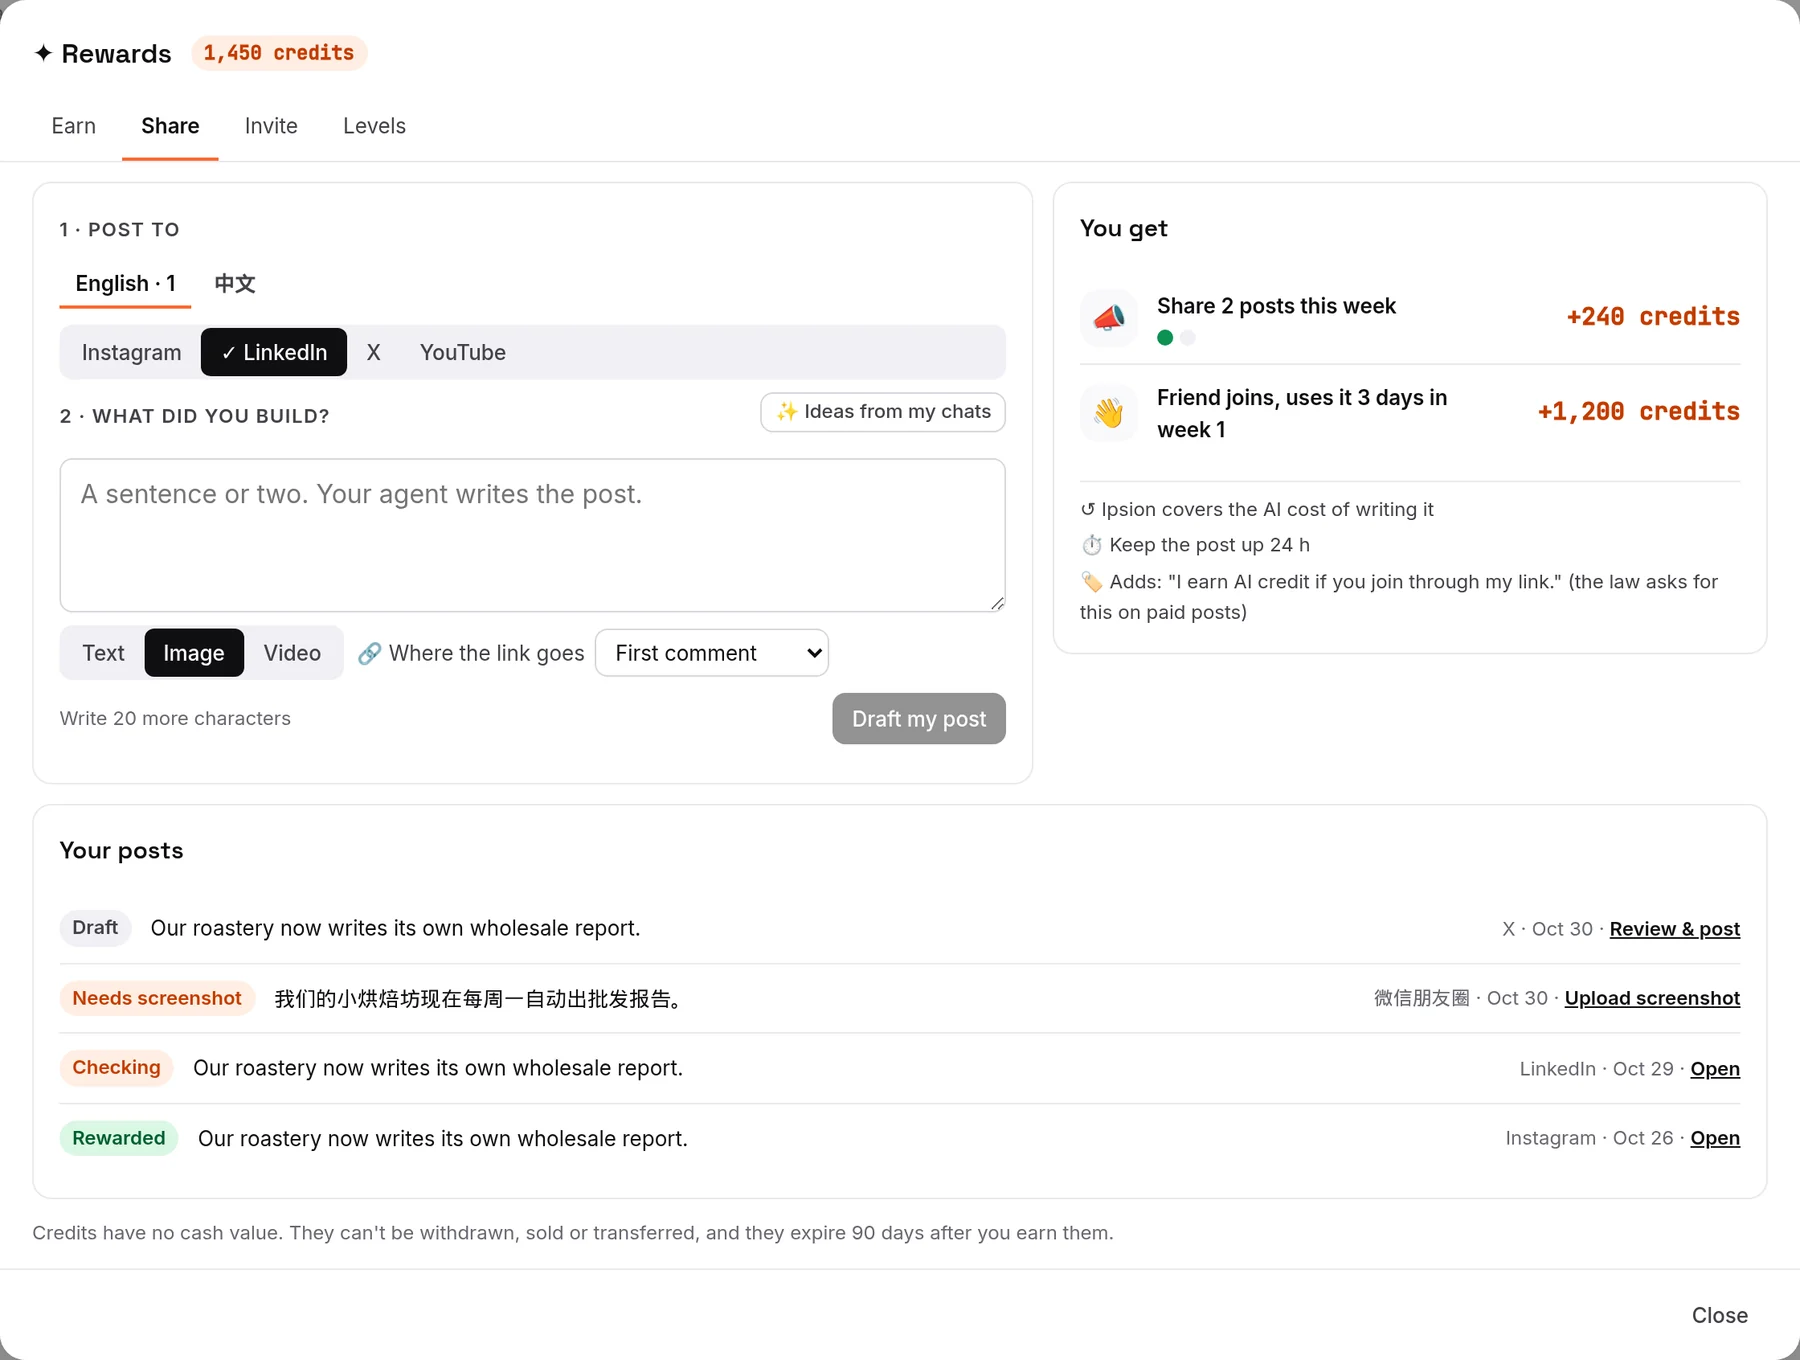
Task: Click the stopwatch icon by 'Keep the post up'
Action: [1092, 545]
